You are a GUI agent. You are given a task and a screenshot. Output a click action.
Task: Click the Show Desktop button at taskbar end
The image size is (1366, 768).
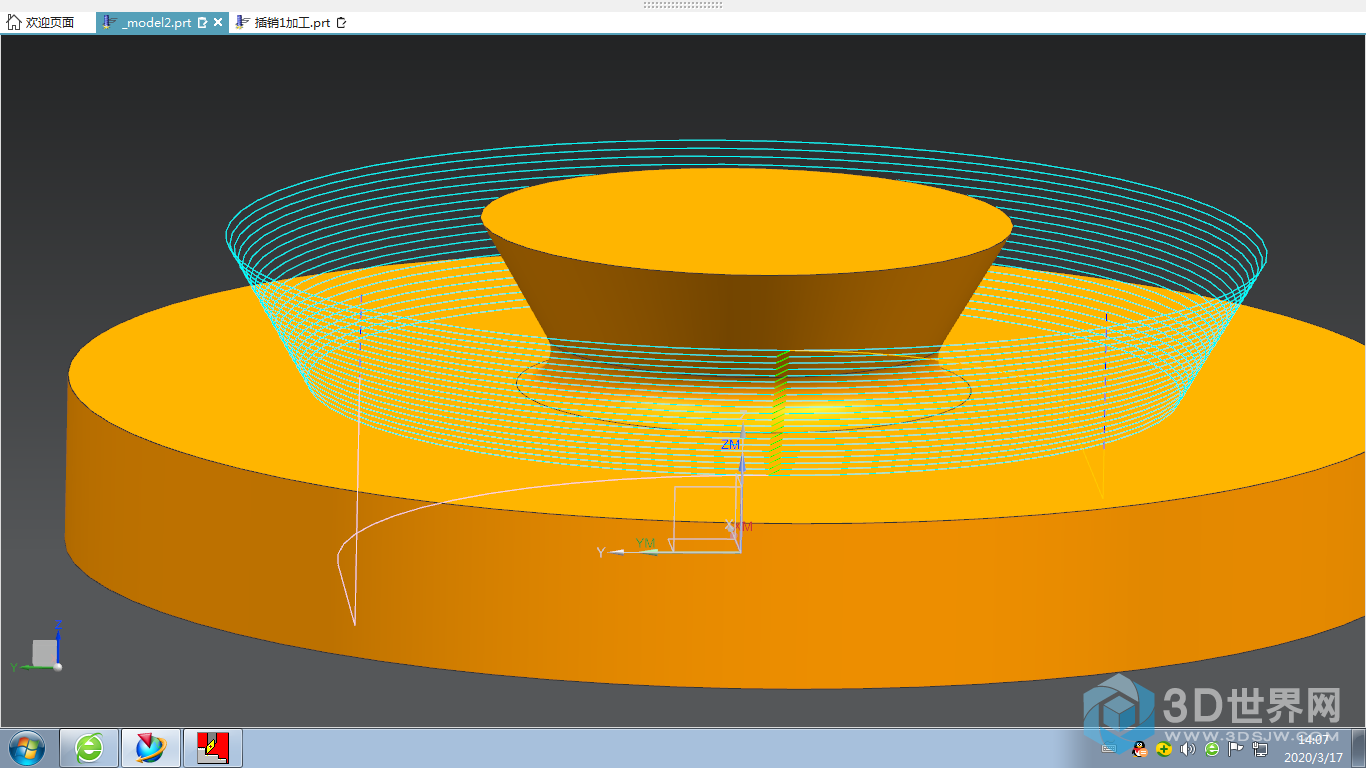[1358, 748]
